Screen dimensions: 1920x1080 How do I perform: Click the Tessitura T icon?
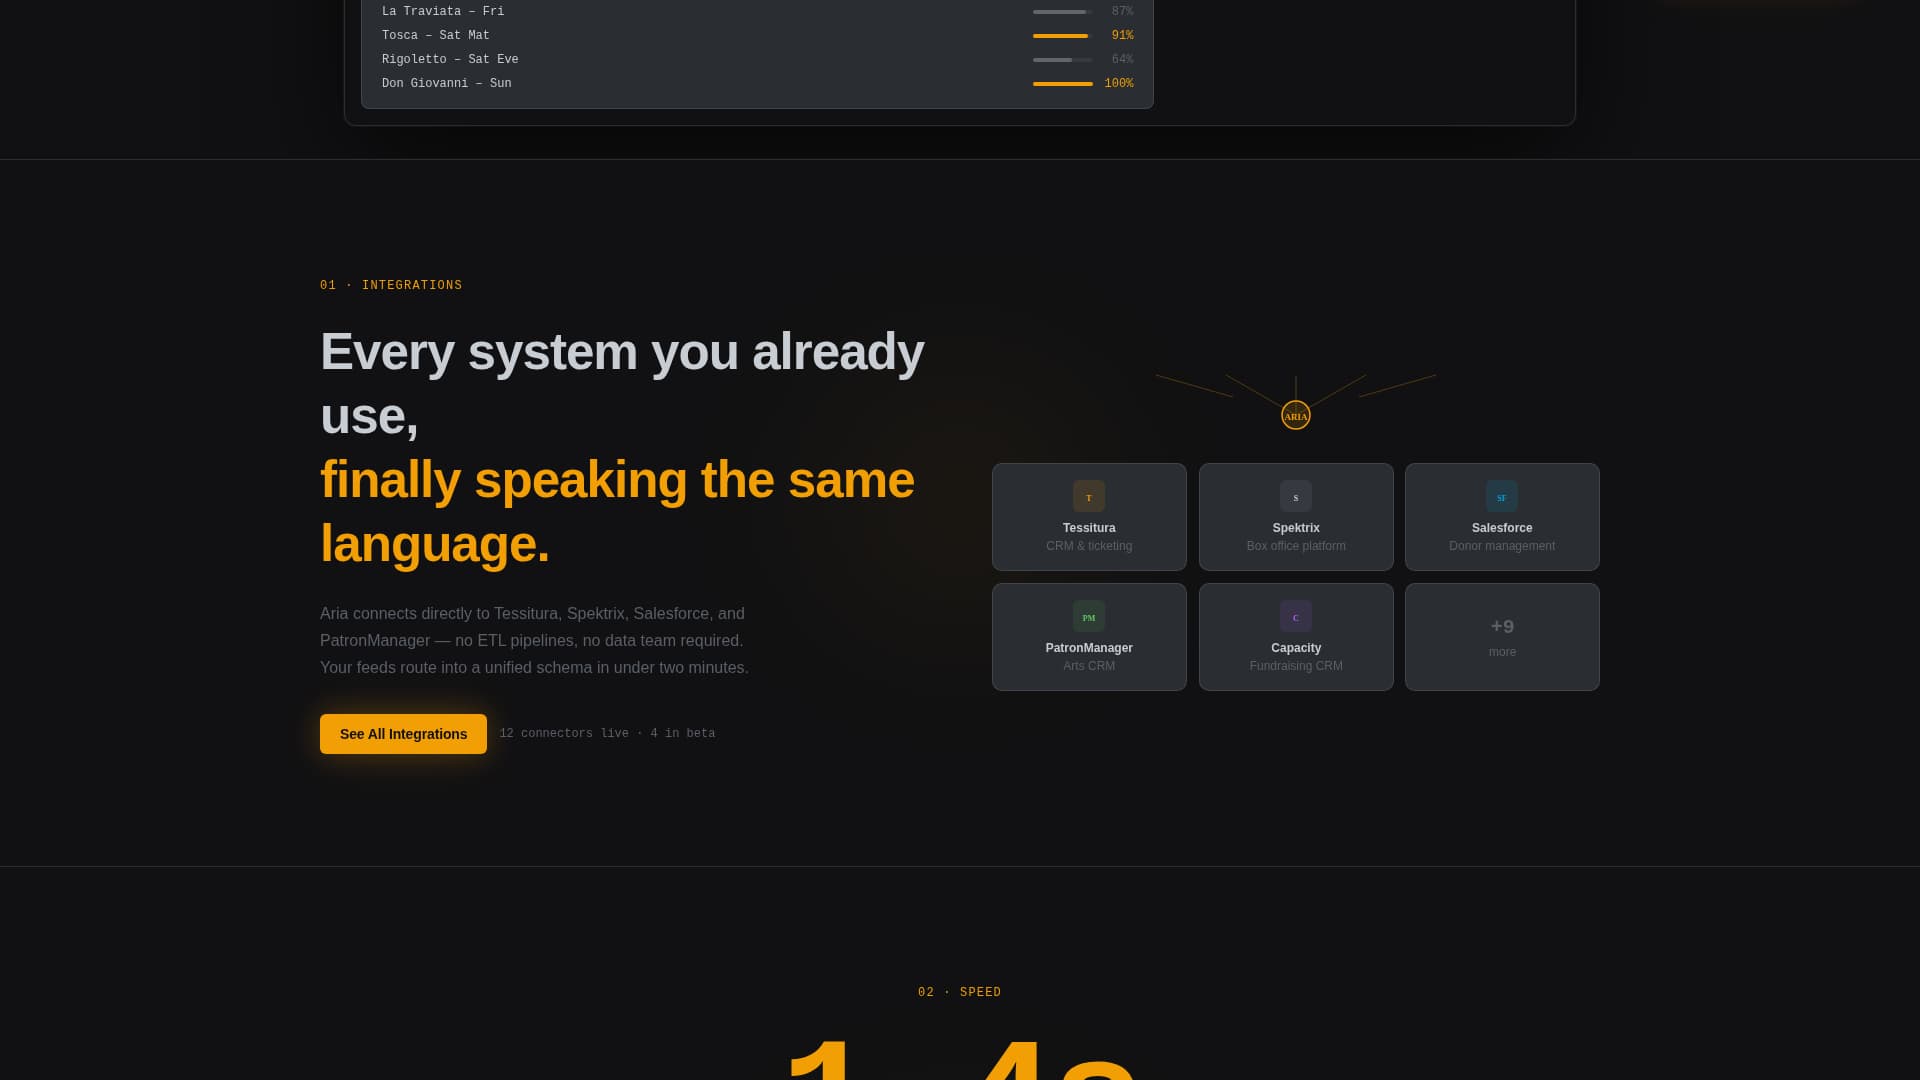click(1089, 496)
